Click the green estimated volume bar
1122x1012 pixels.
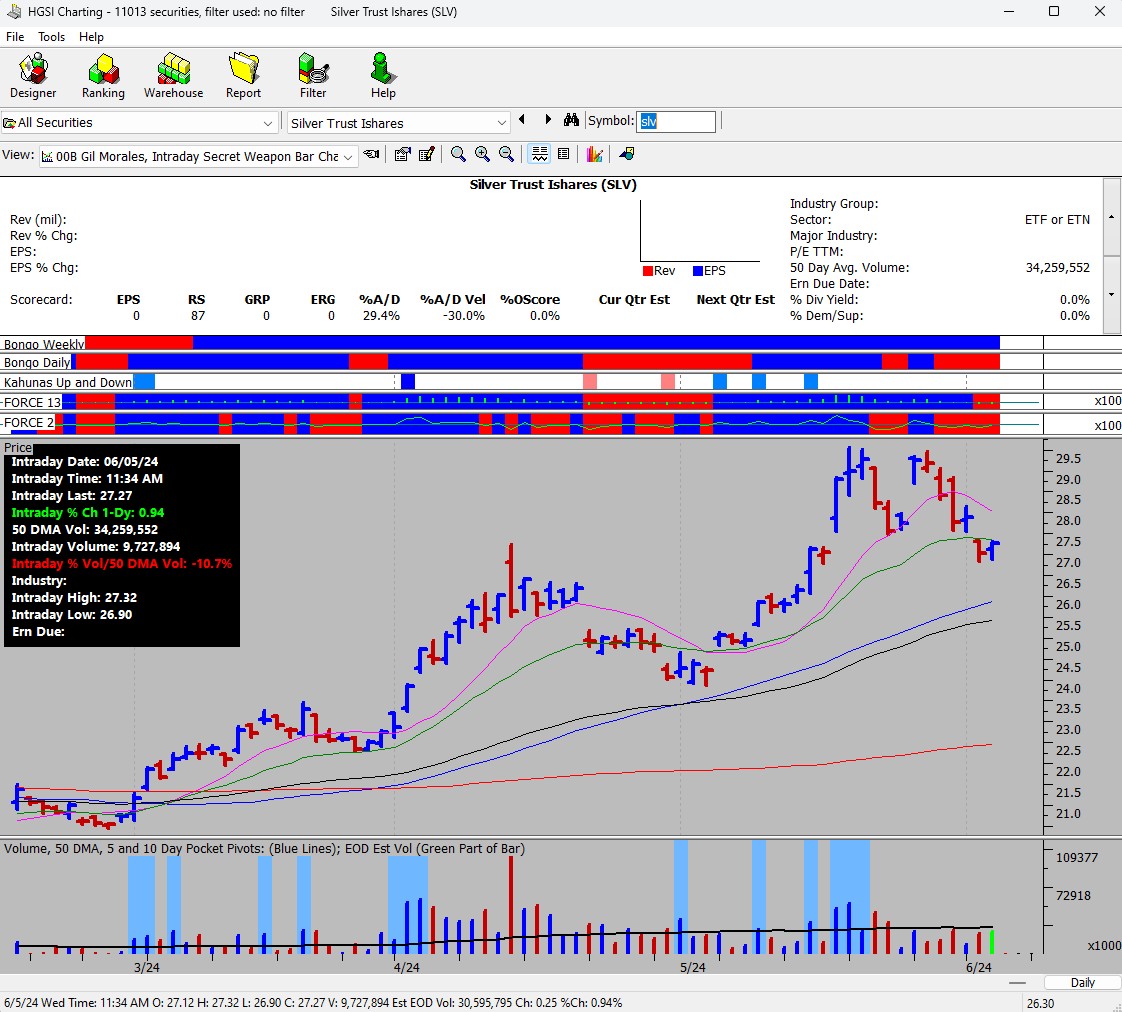[992, 941]
